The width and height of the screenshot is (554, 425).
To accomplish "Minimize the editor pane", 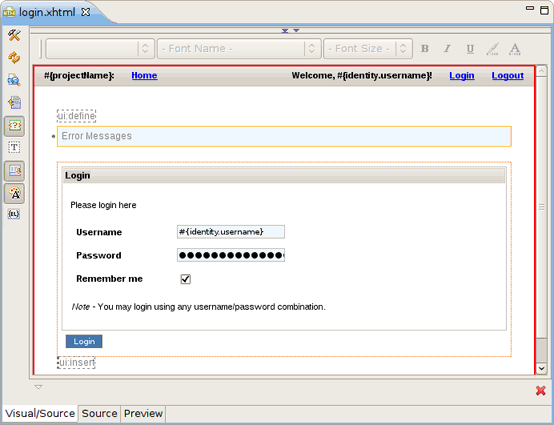I will [x=530, y=8].
